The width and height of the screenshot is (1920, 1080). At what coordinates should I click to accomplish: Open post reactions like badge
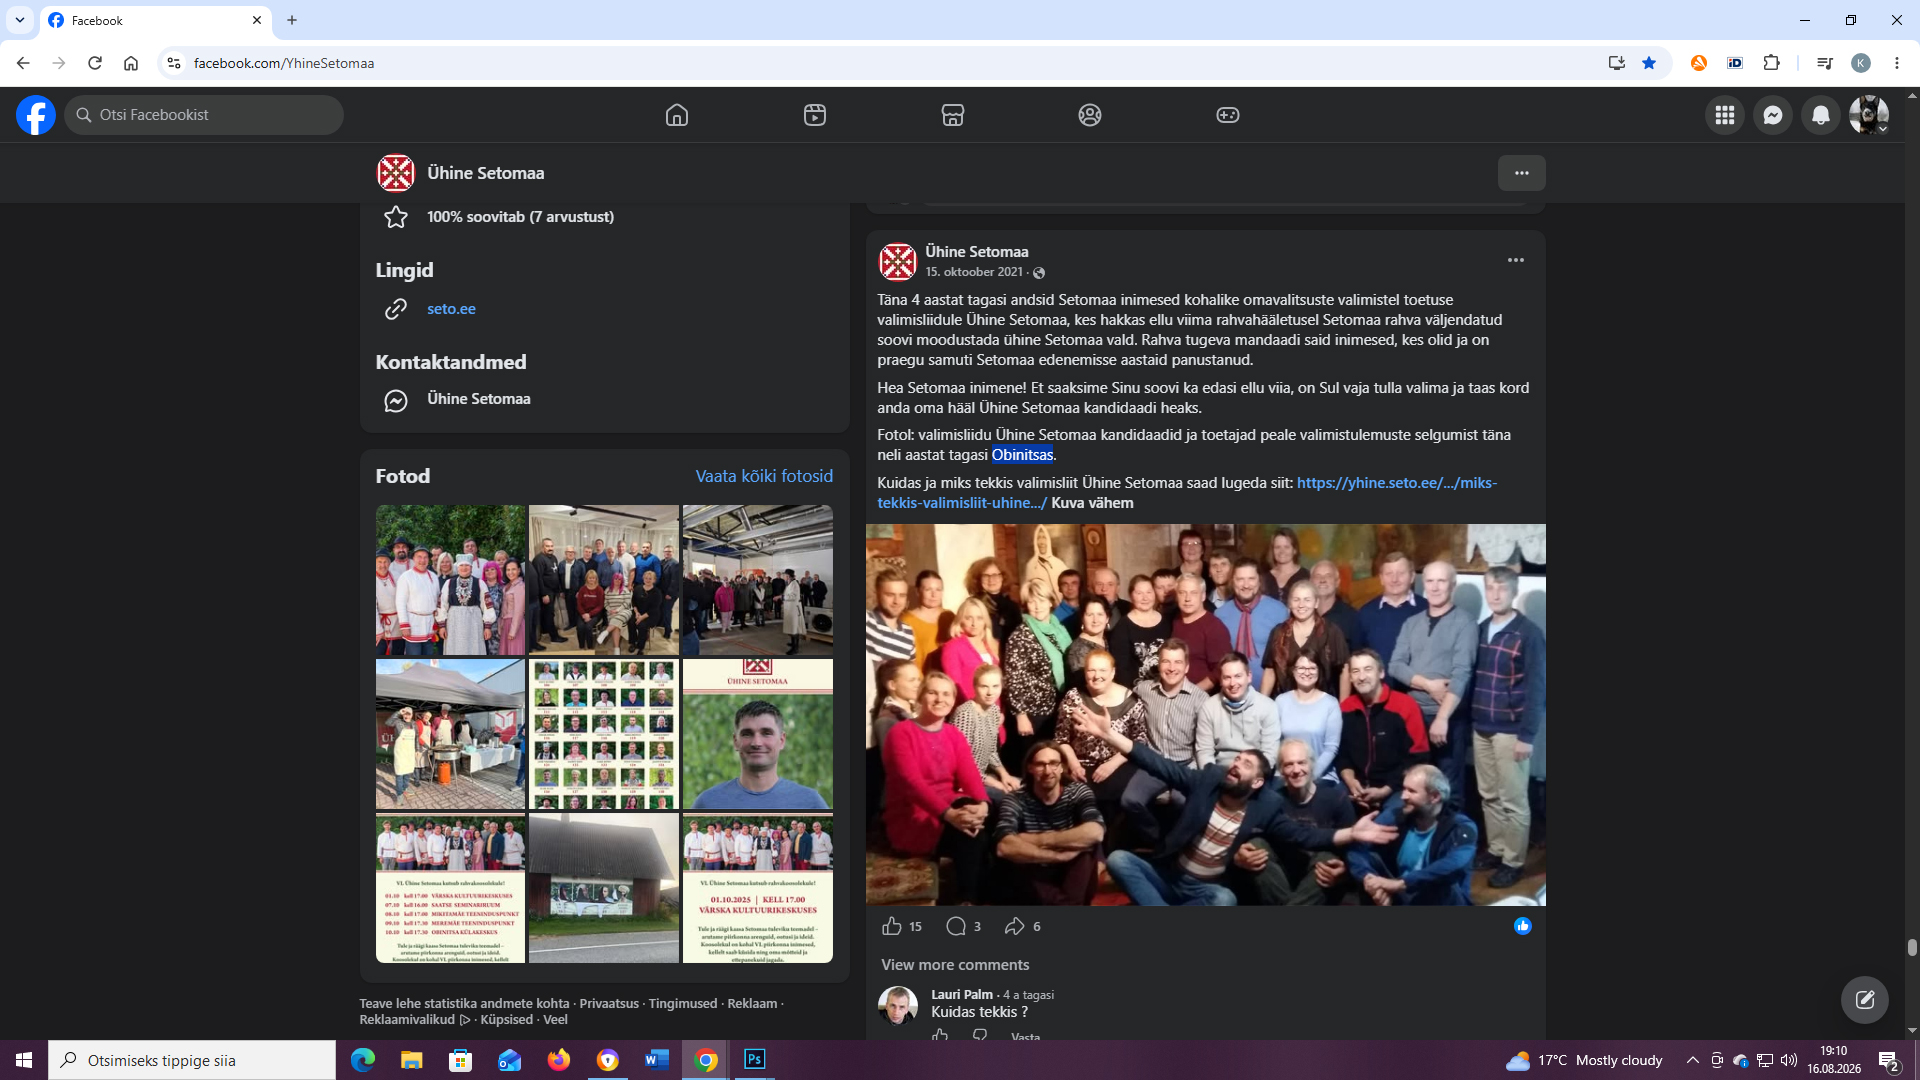click(1522, 926)
